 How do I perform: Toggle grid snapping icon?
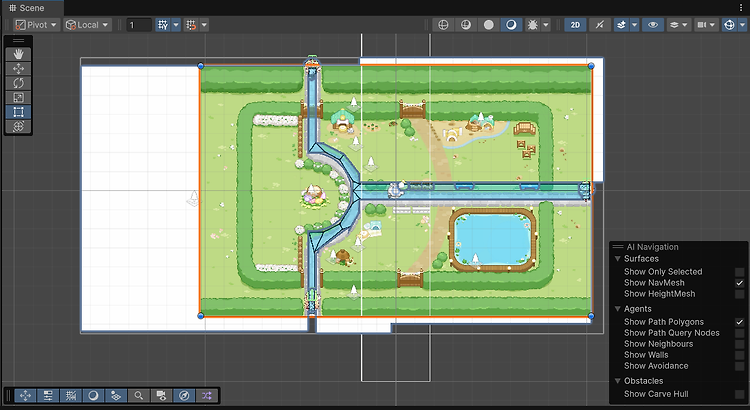coord(191,25)
